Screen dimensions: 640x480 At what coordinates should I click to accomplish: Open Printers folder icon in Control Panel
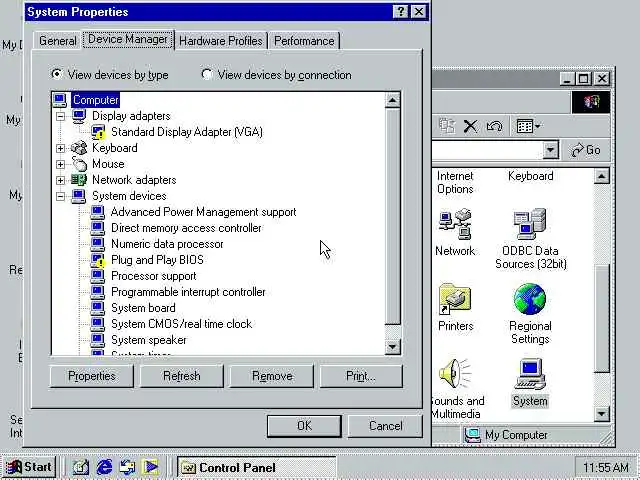(x=455, y=299)
